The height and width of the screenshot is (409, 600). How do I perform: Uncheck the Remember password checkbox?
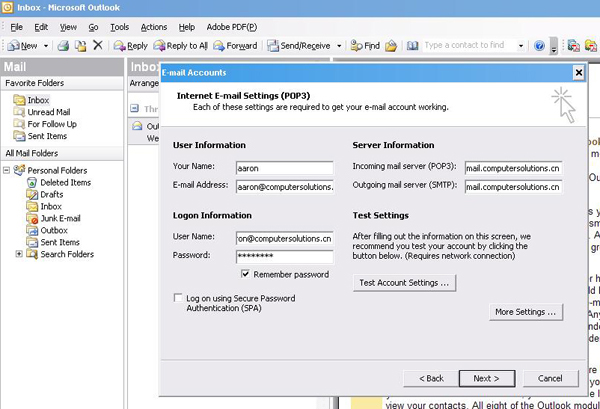245,274
